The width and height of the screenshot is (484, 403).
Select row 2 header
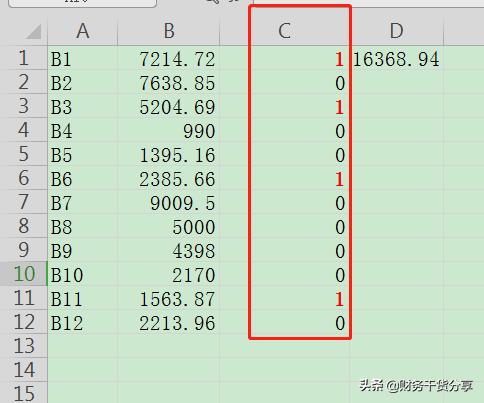pos(24,82)
